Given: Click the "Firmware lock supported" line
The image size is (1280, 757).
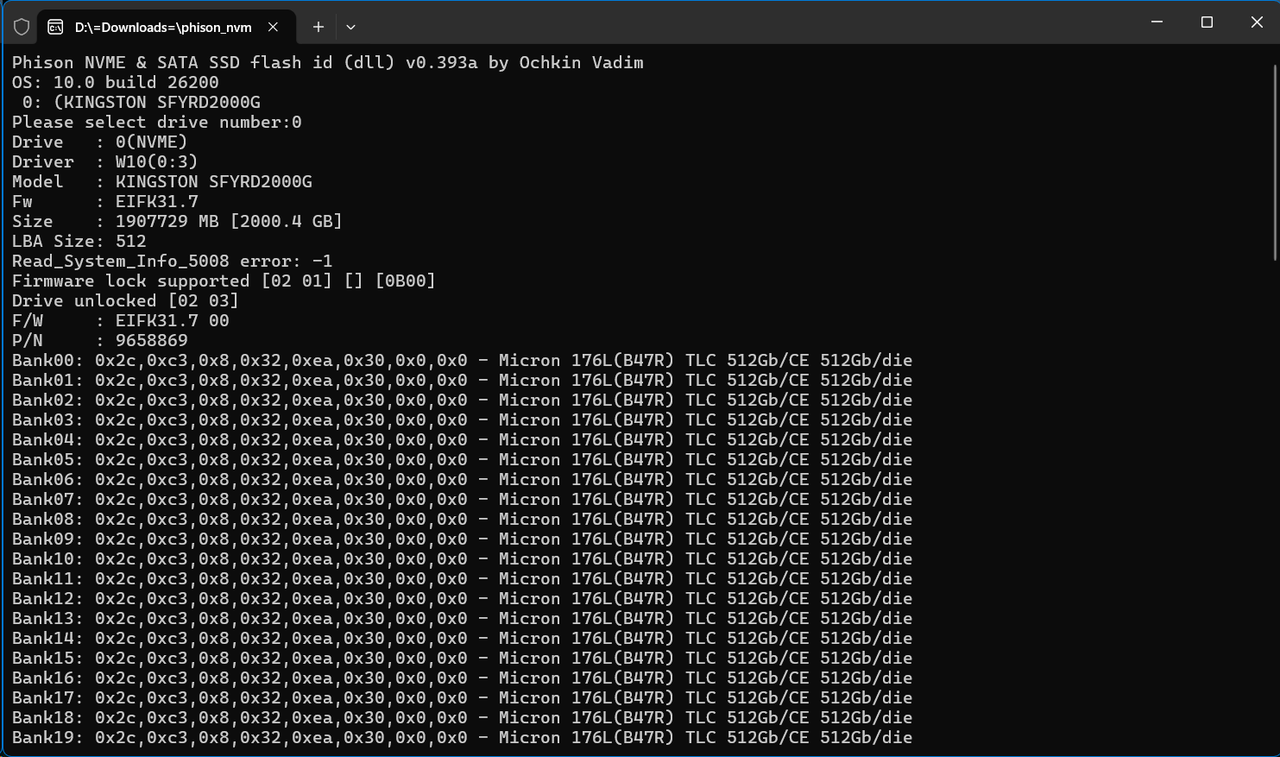Looking at the screenshot, I should click(x=224, y=281).
